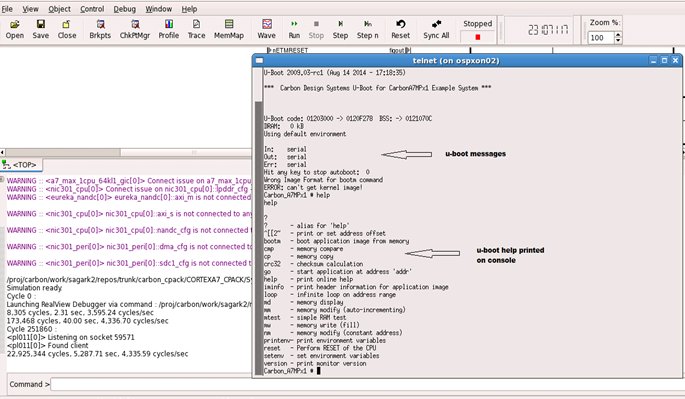The width and height of the screenshot is (685, 399).
Task: Click the Save toolbar icon
Action: 40,30
